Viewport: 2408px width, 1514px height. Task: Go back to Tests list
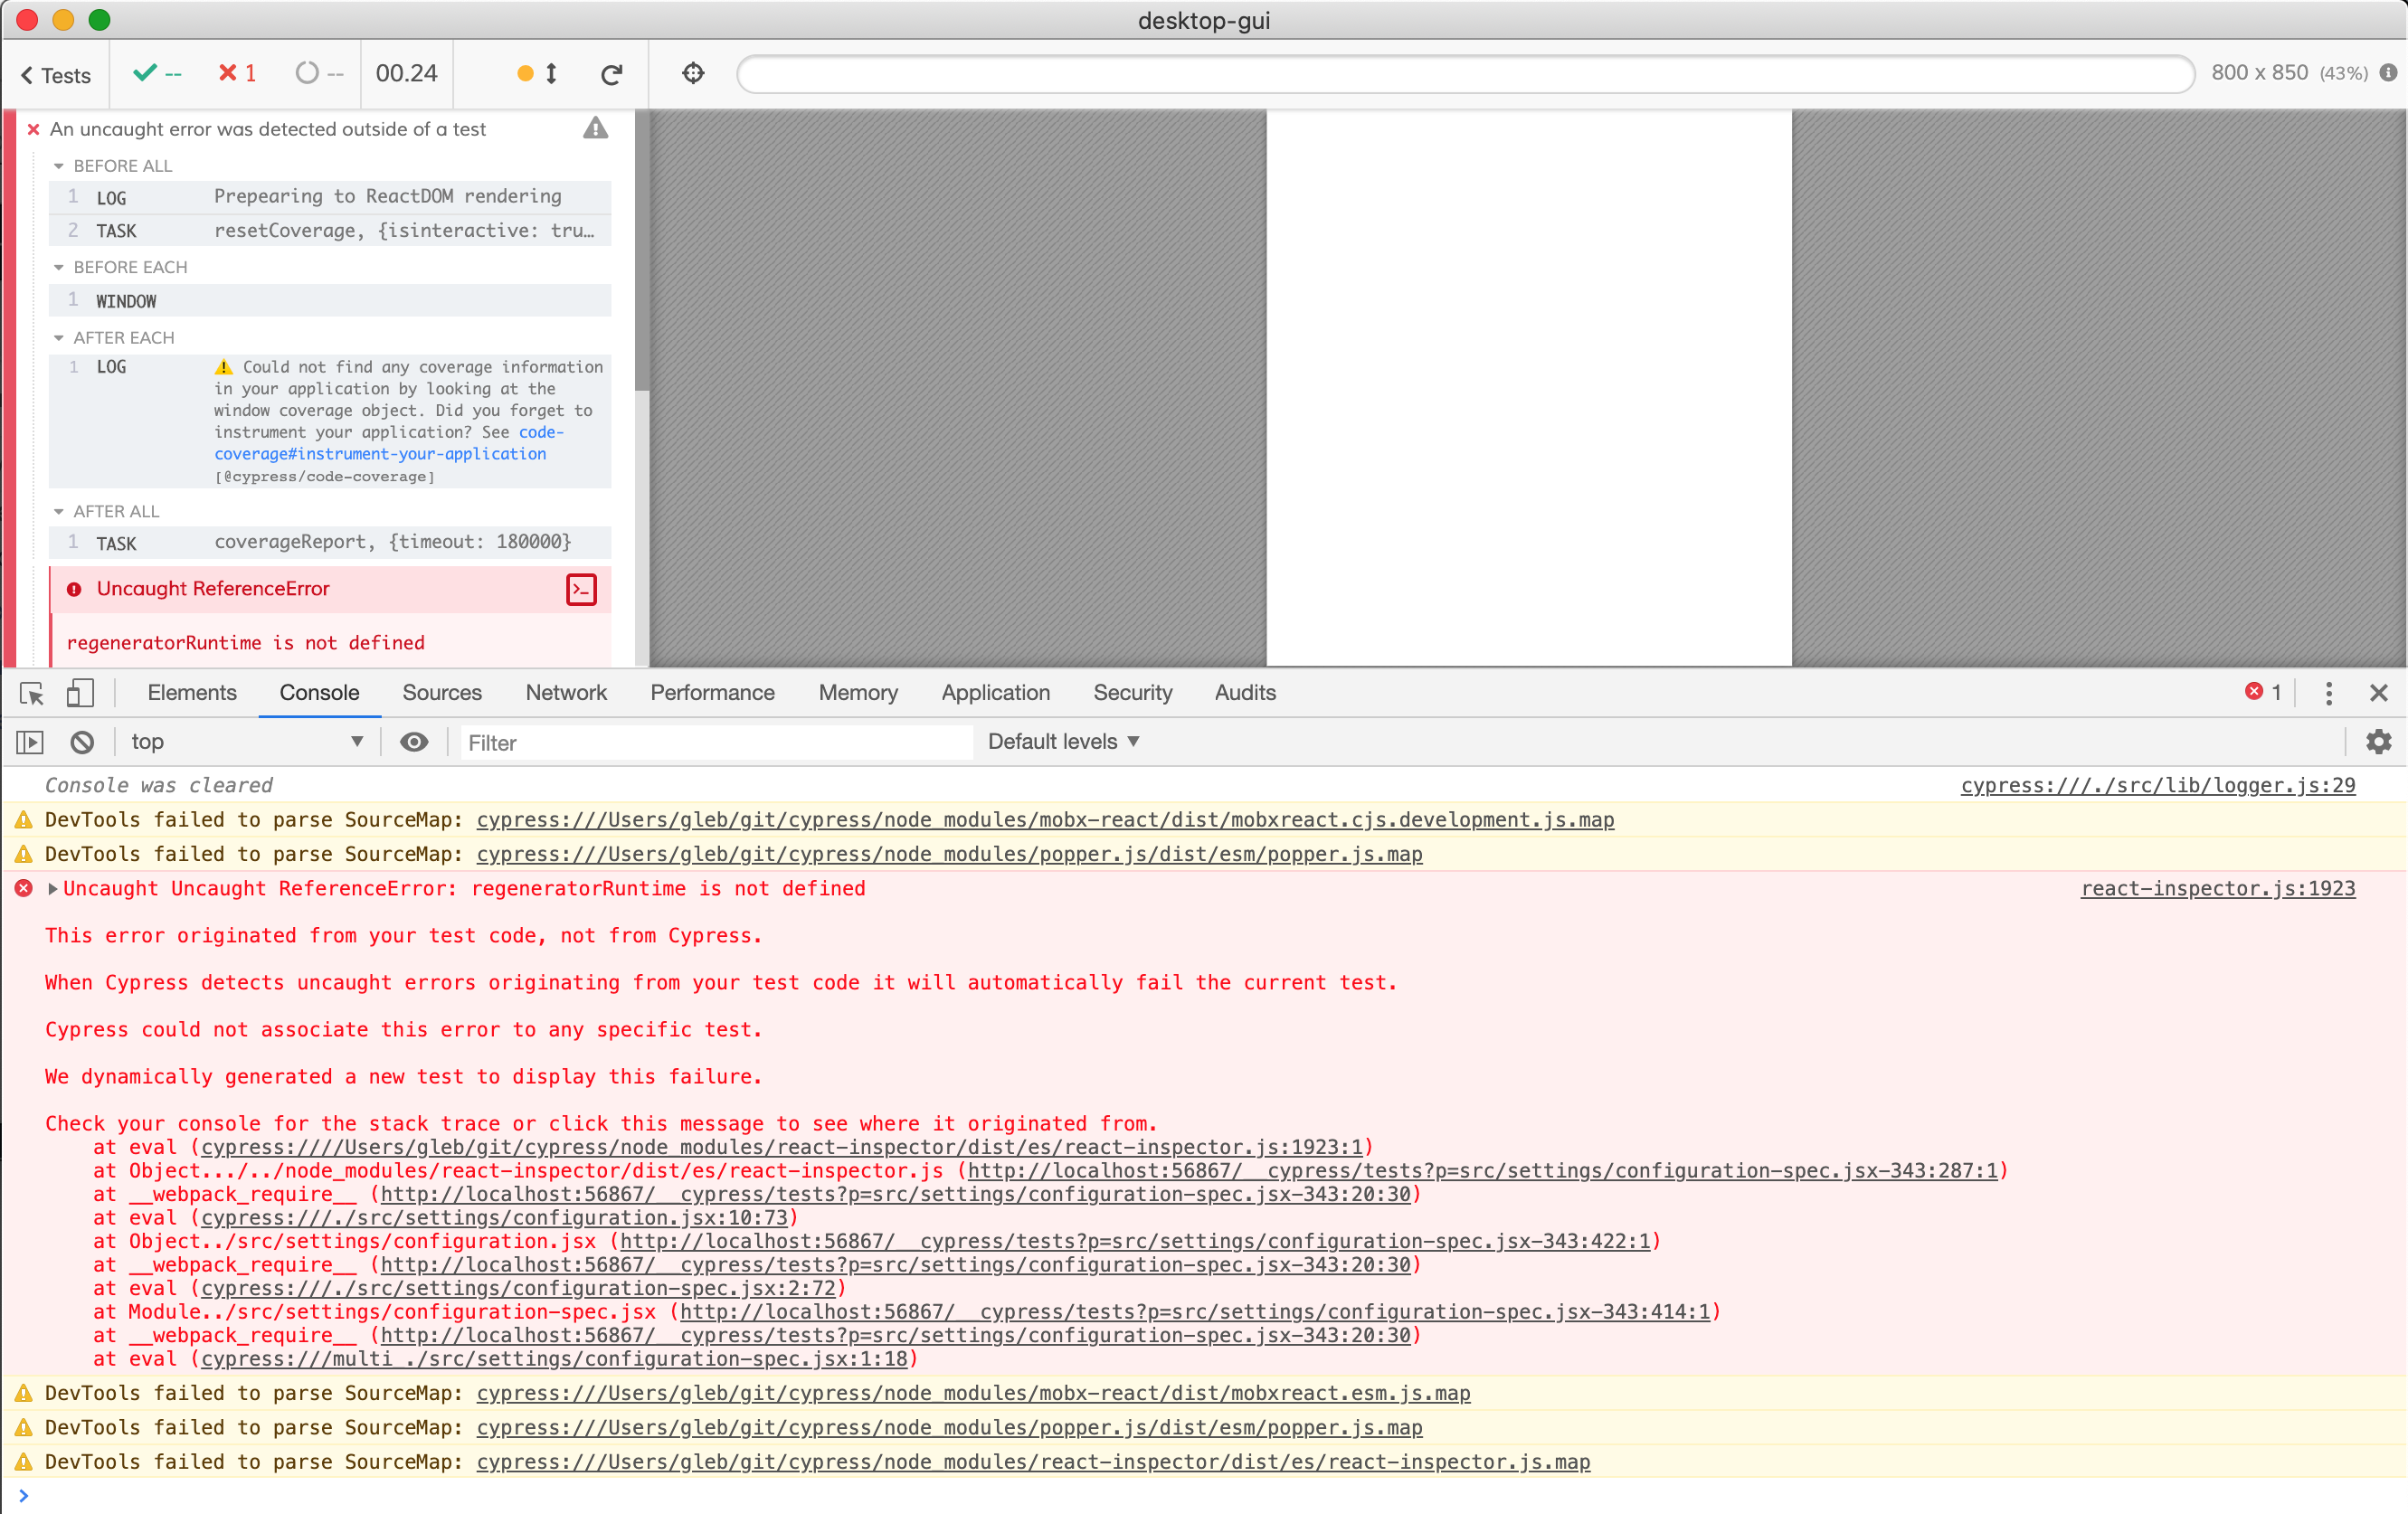[56, 75]
